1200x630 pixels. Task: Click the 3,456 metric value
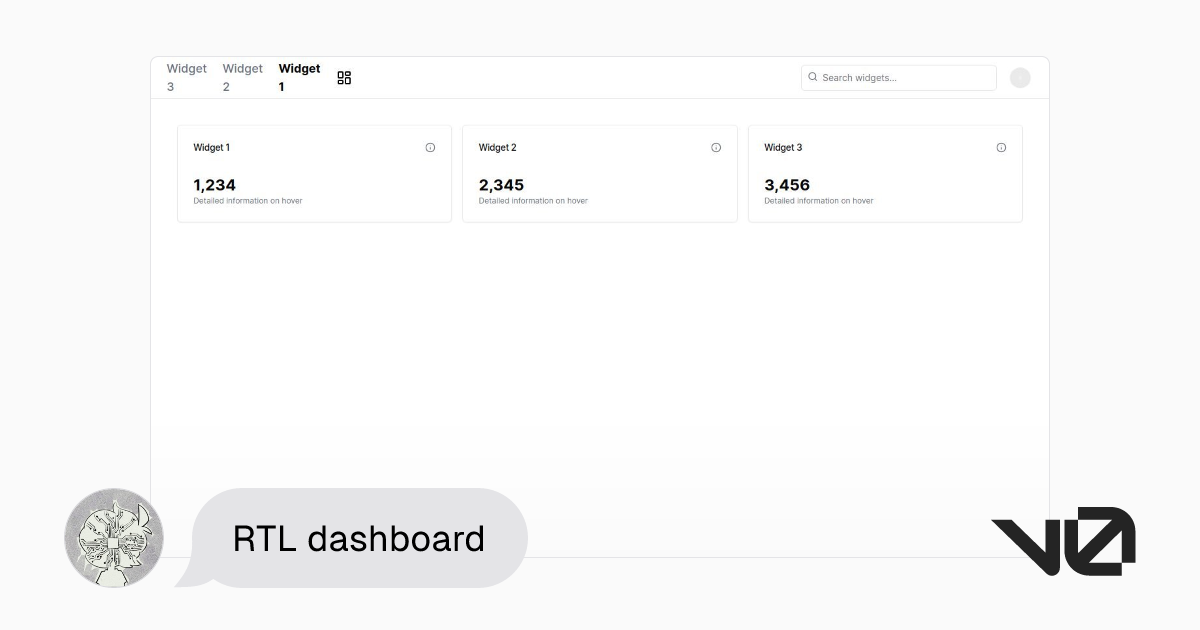click(x=786, y=185)
